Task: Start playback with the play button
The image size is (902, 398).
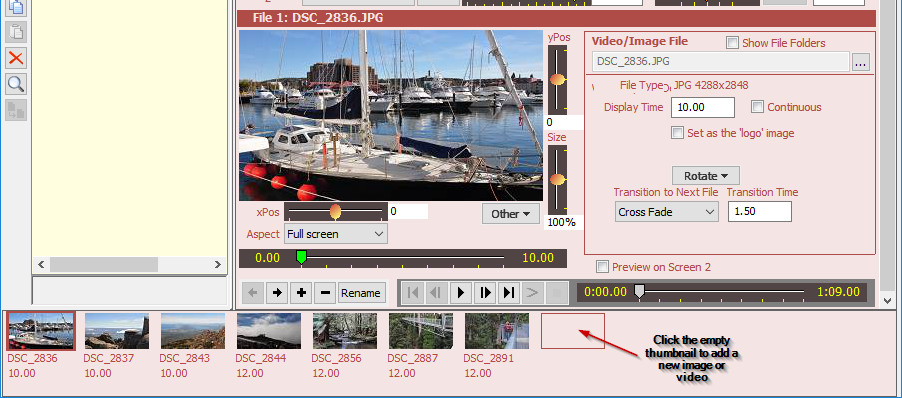Action: point(461,293)
